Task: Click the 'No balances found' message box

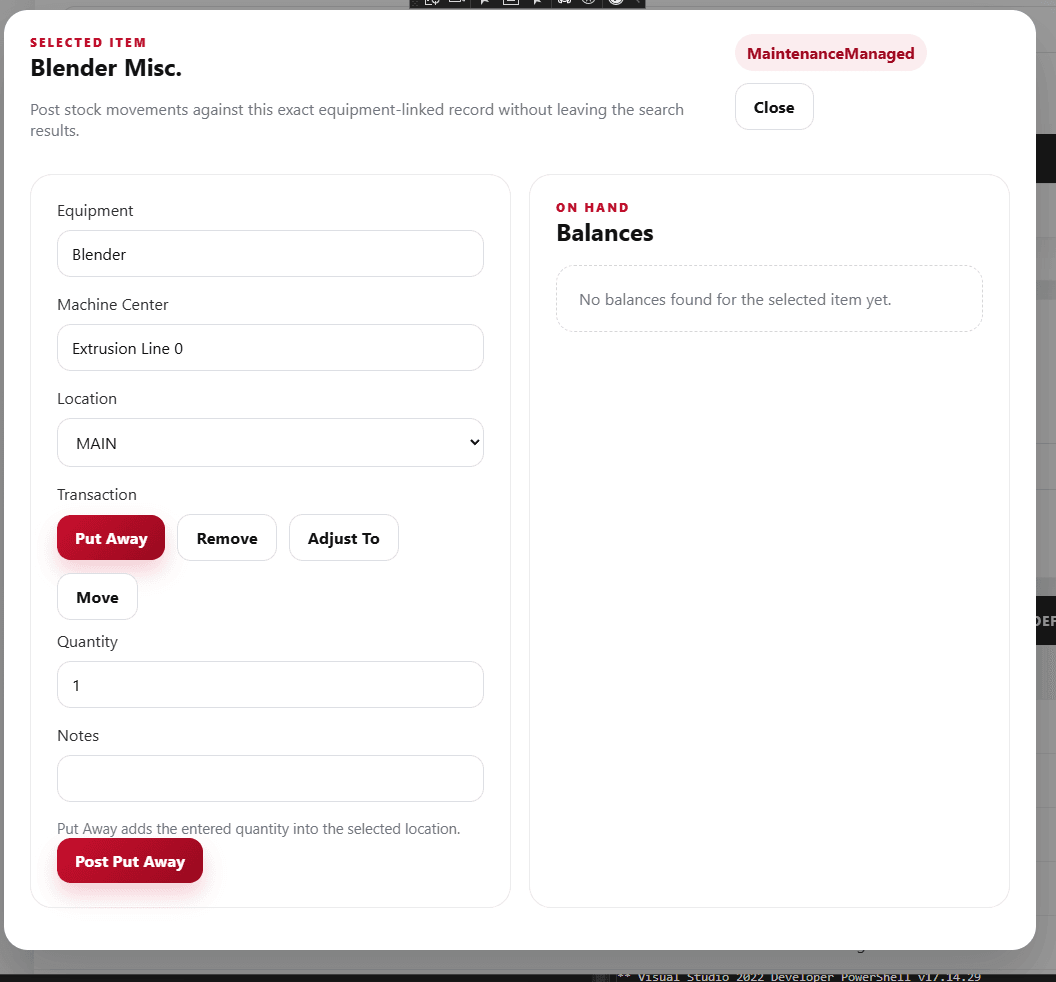Action: [x=768, y=299]
